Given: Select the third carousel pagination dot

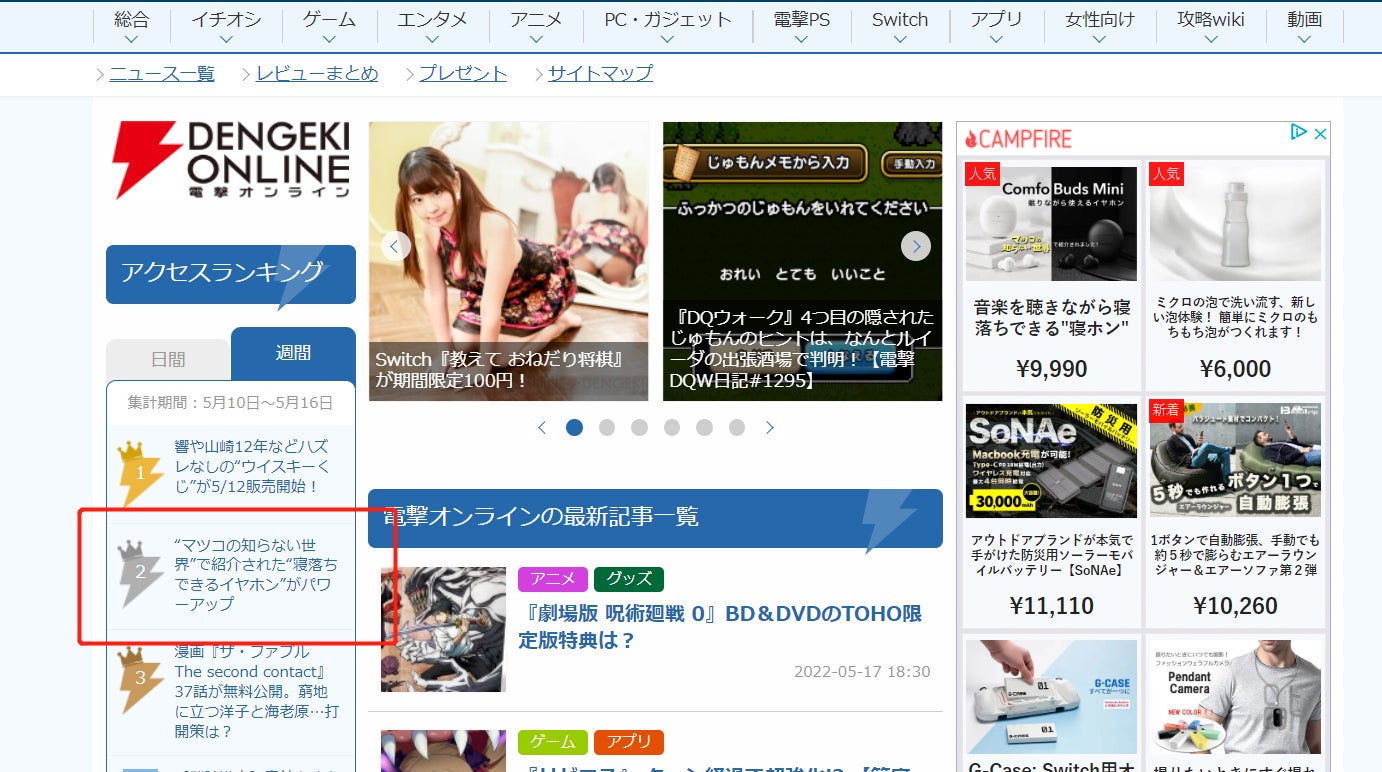Looking at the screenshot, I should click(x=639, y=428).
